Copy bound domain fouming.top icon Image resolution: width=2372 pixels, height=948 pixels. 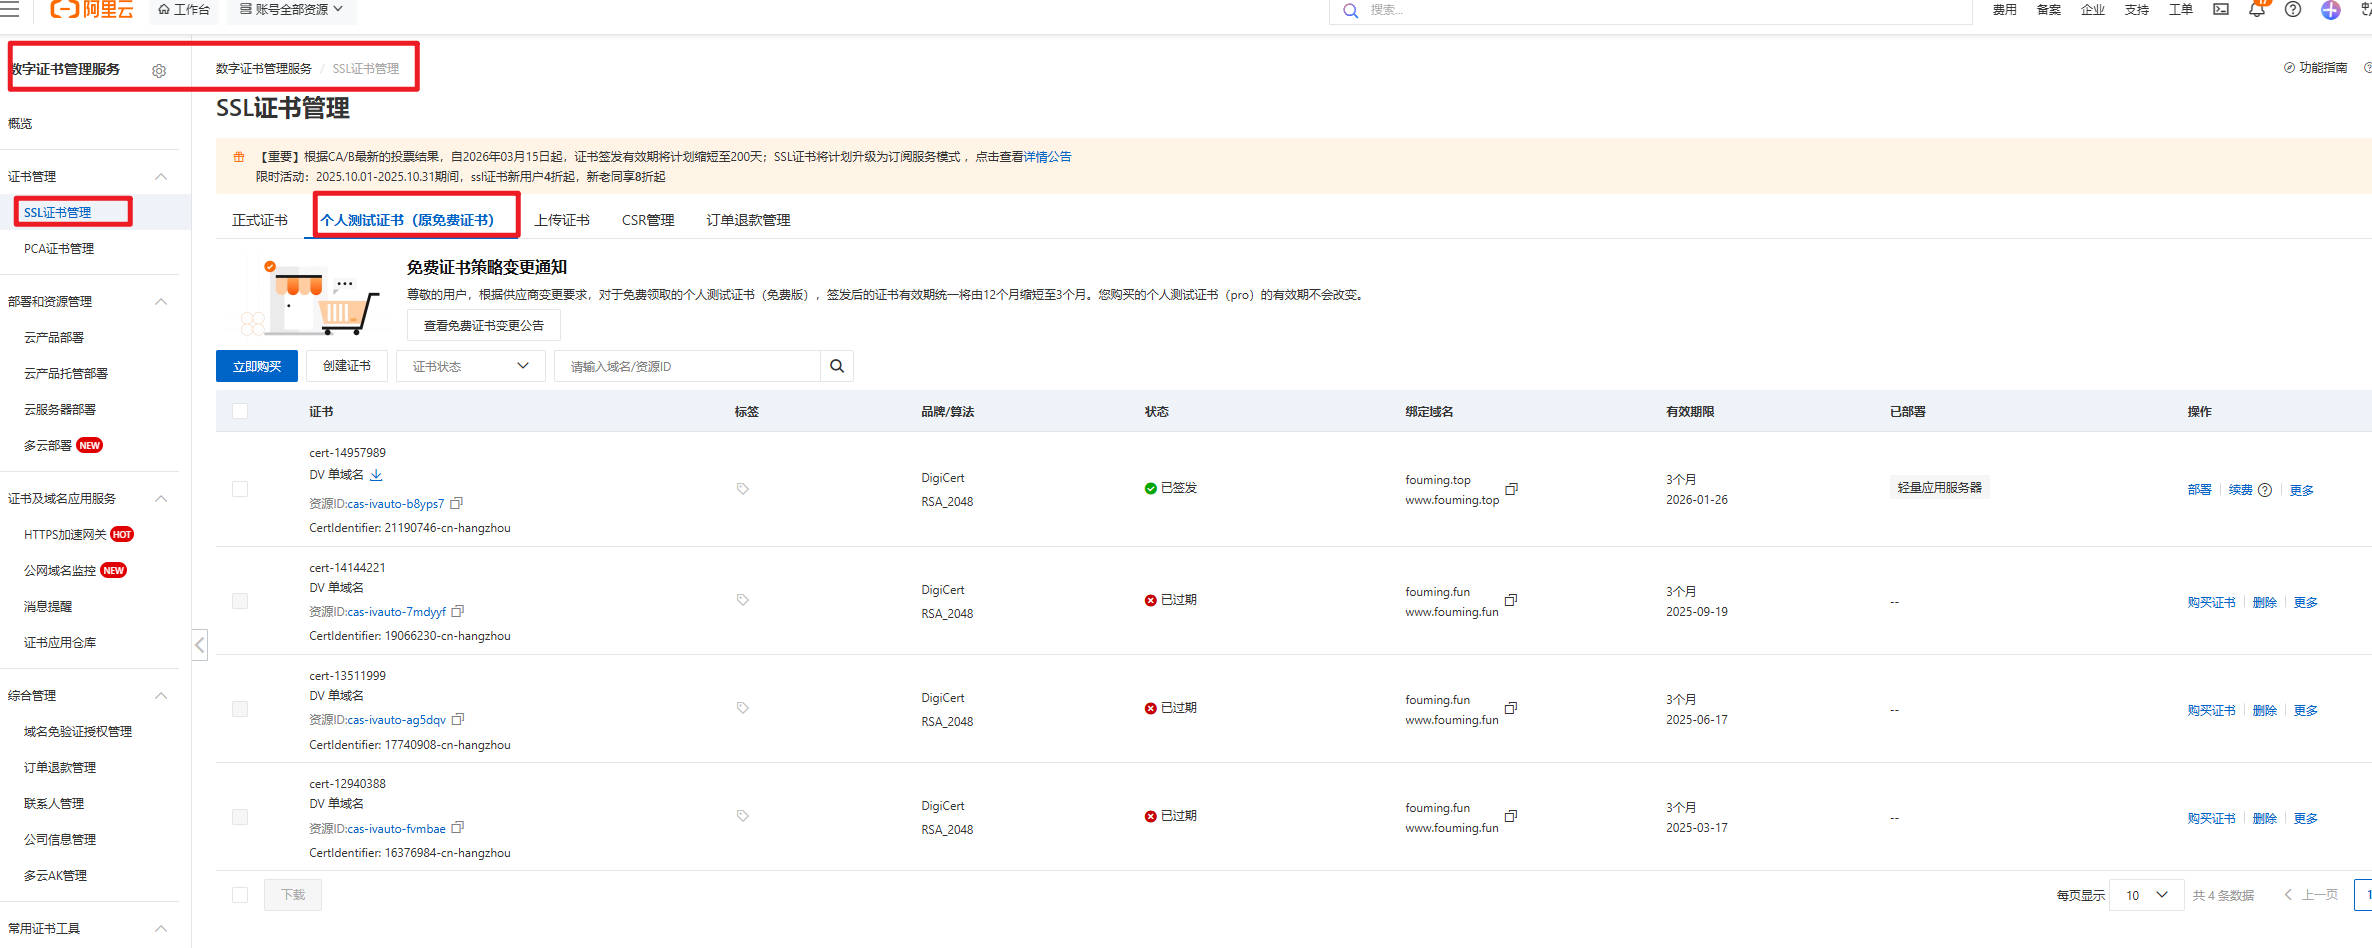1512,489
